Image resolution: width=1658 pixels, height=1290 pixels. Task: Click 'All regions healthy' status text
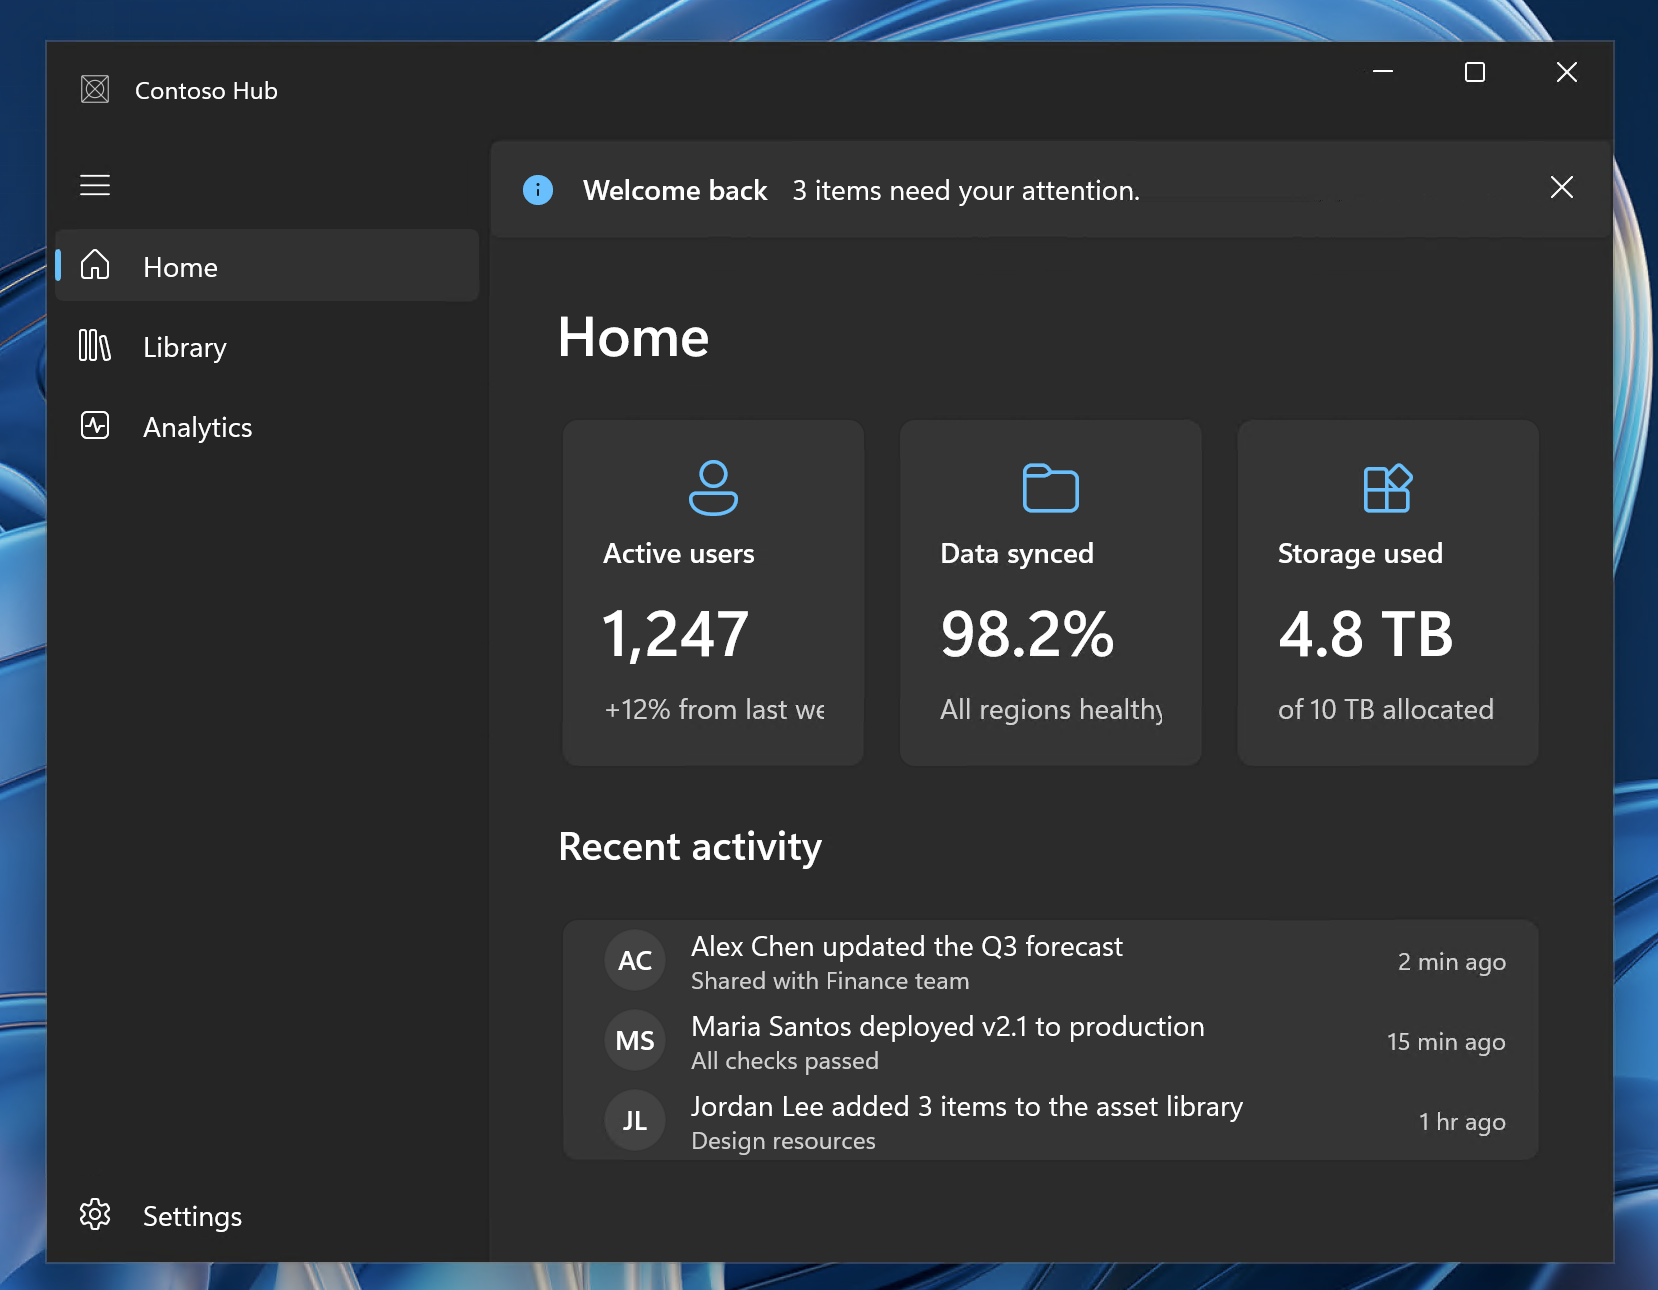coord(1051,710)
